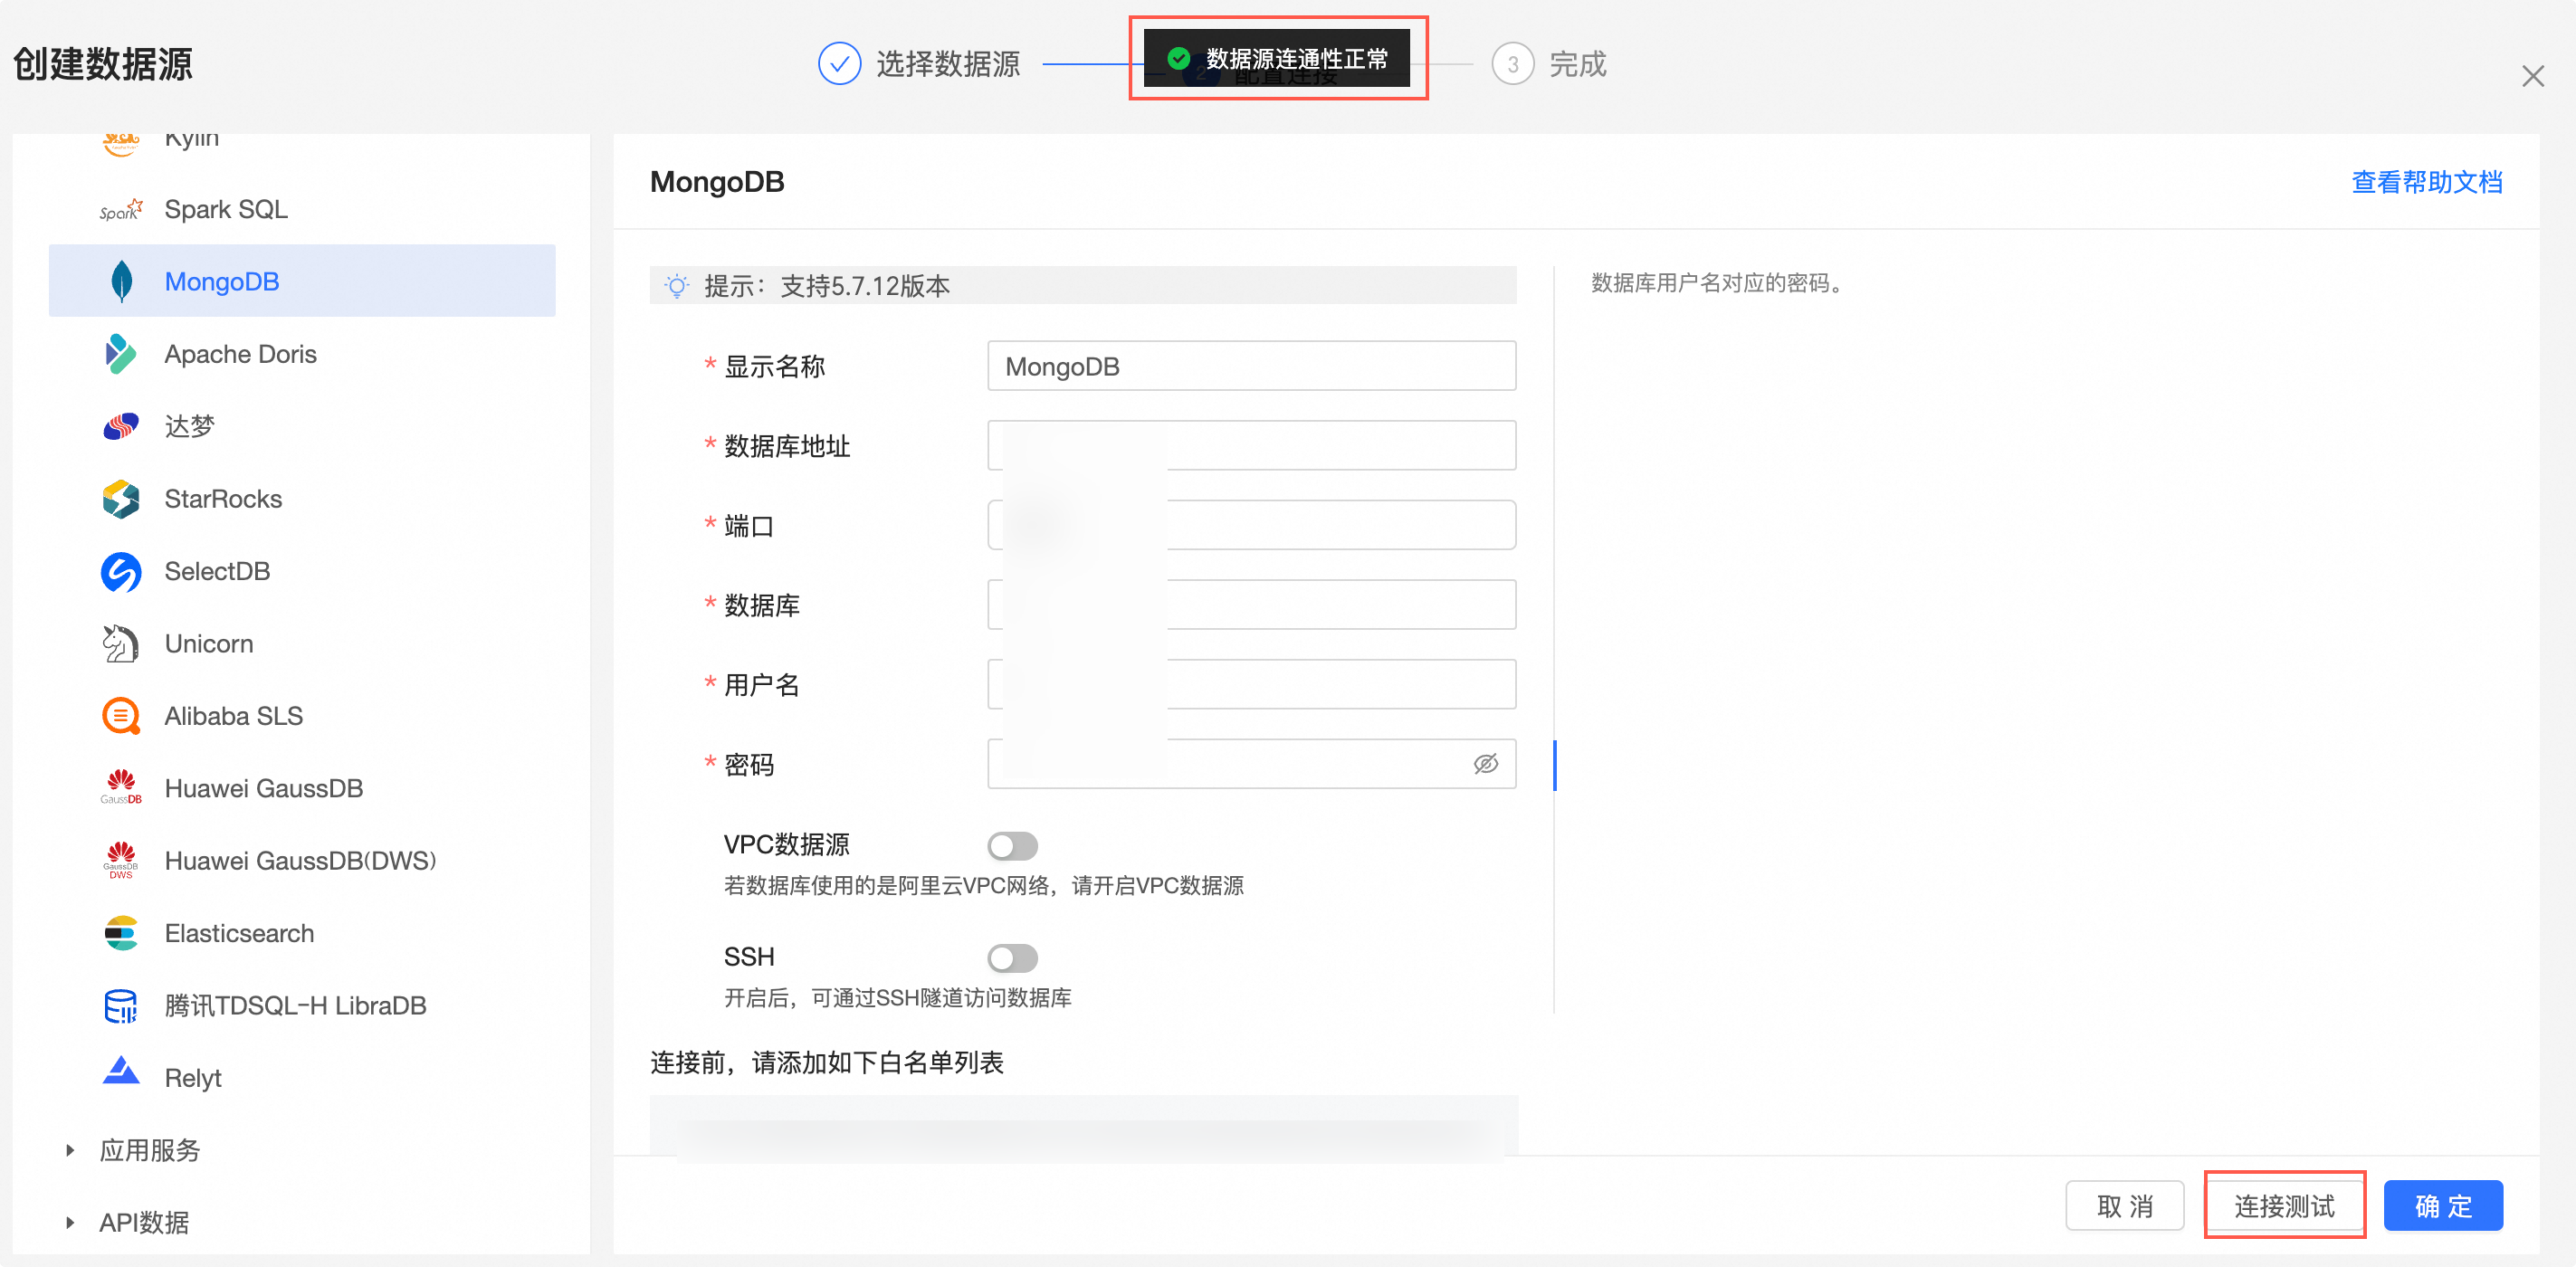Select SelectDB data source
Image resolution: width=2576 pixels, height=1267 pixels.
302,572
